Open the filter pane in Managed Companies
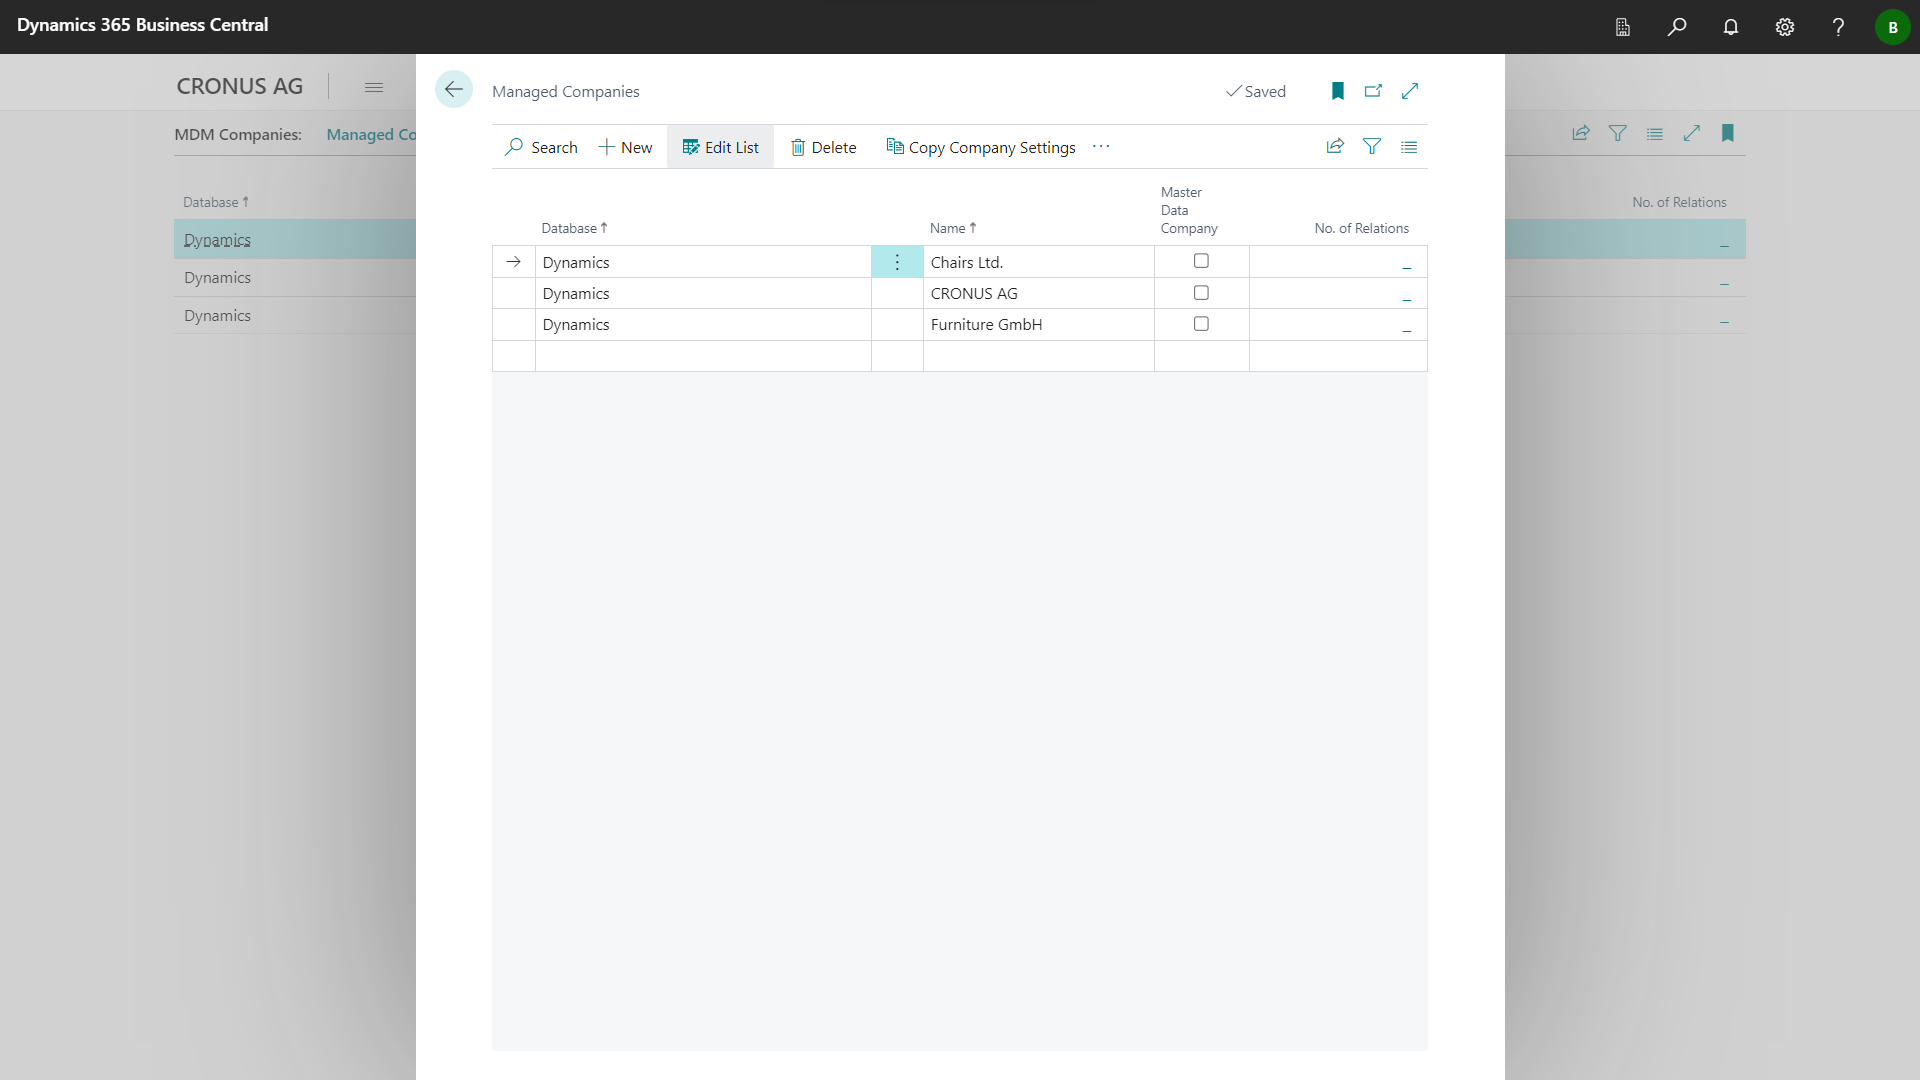Screen dimensions: 1920x1080 tap(1372, 146)
